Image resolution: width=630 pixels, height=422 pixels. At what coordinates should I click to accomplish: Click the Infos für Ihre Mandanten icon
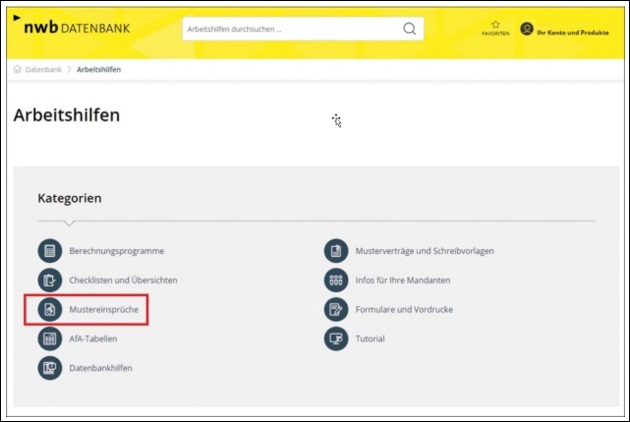[336, 280]
